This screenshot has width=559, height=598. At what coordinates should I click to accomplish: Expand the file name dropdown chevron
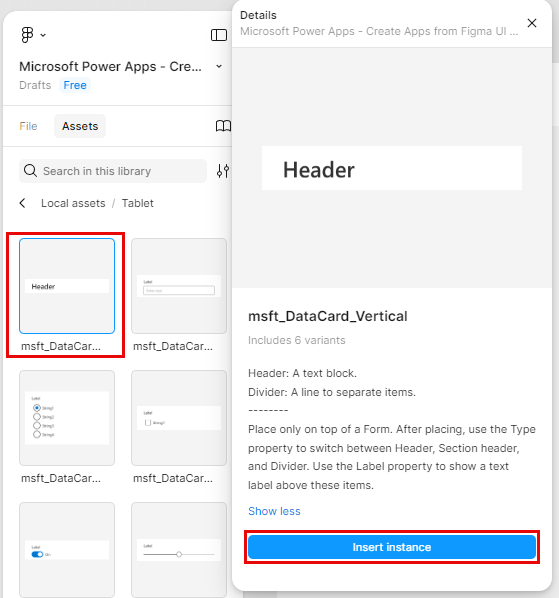(x=219, y=66)
